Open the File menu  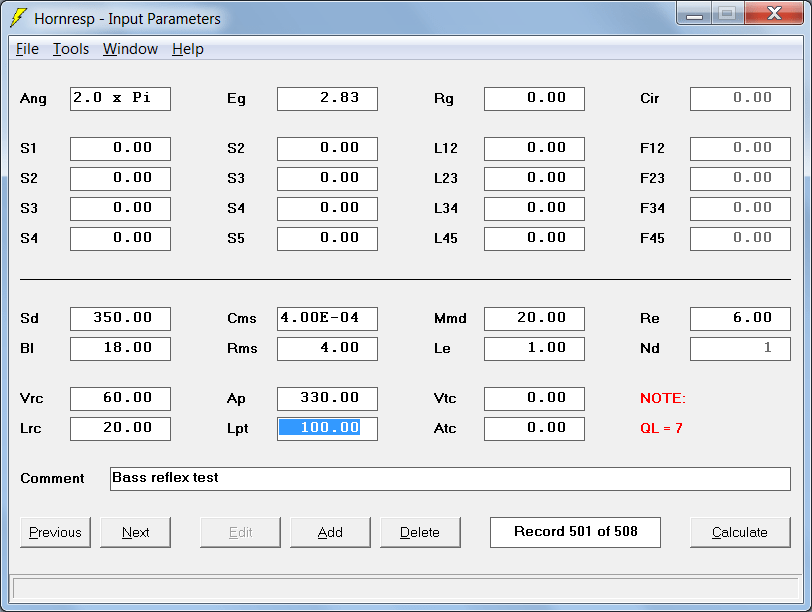(x=27, y=49)
